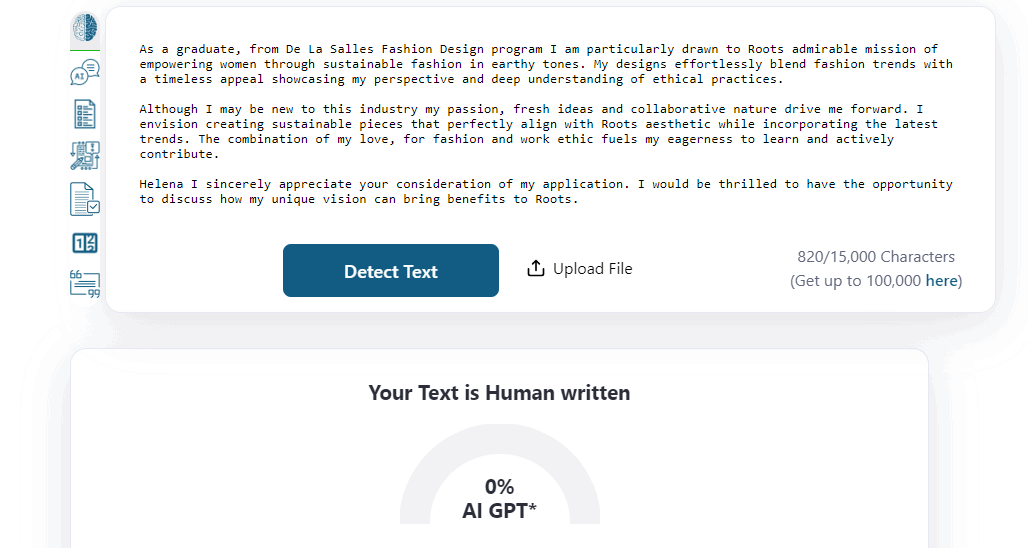Click the "AI GPT*" gauge label

click(500, 511)
